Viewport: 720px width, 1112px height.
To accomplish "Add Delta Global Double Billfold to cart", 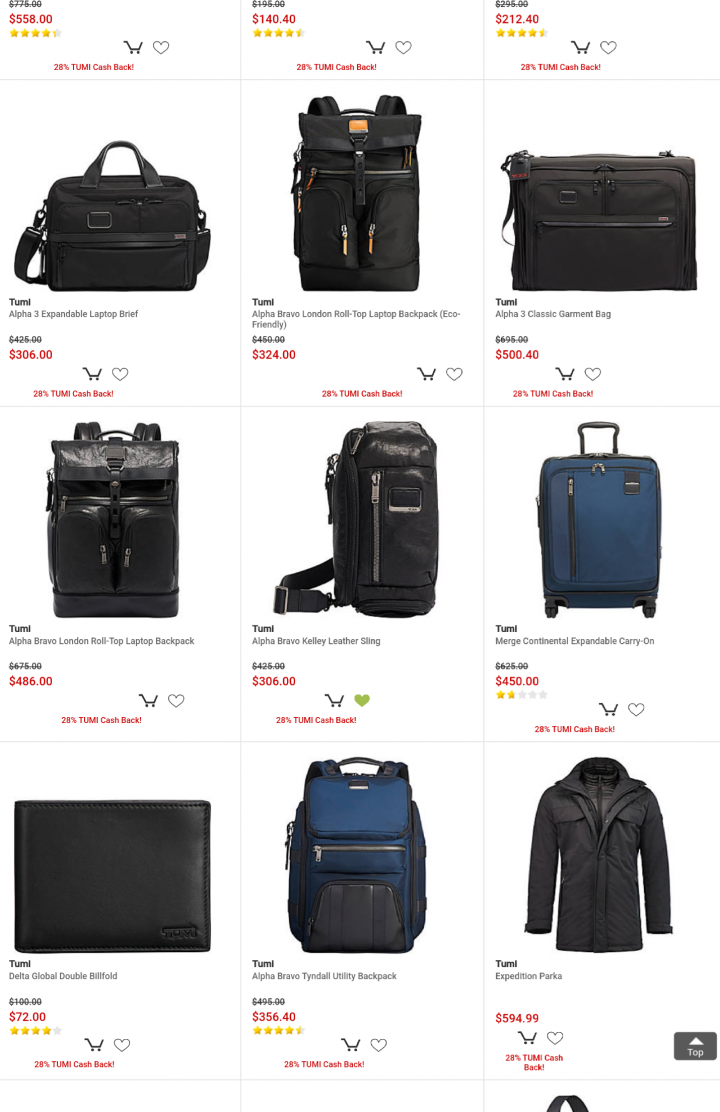I will click(x=94, y=1045).
